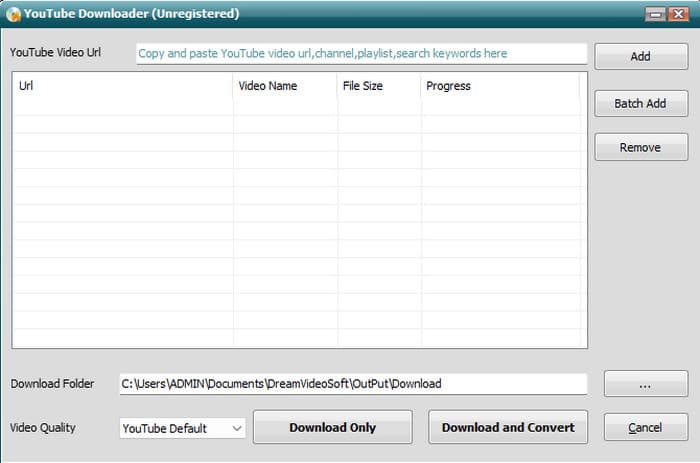Sort list by the Url column header
700x463 pixels.
pyautogui.click(x=122, y=86)
